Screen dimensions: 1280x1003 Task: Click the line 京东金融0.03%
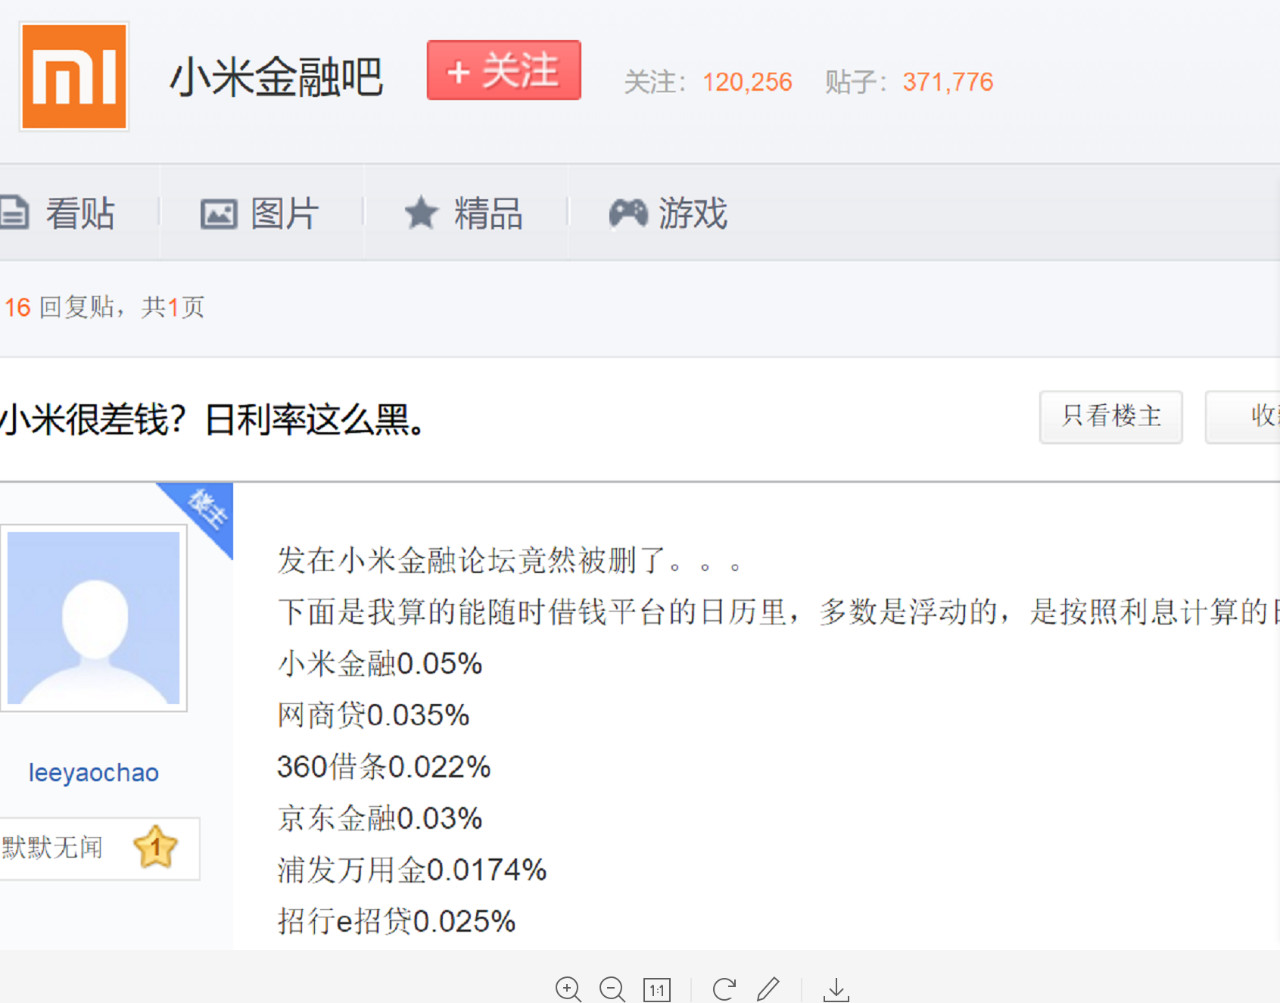tap(380, 819)
